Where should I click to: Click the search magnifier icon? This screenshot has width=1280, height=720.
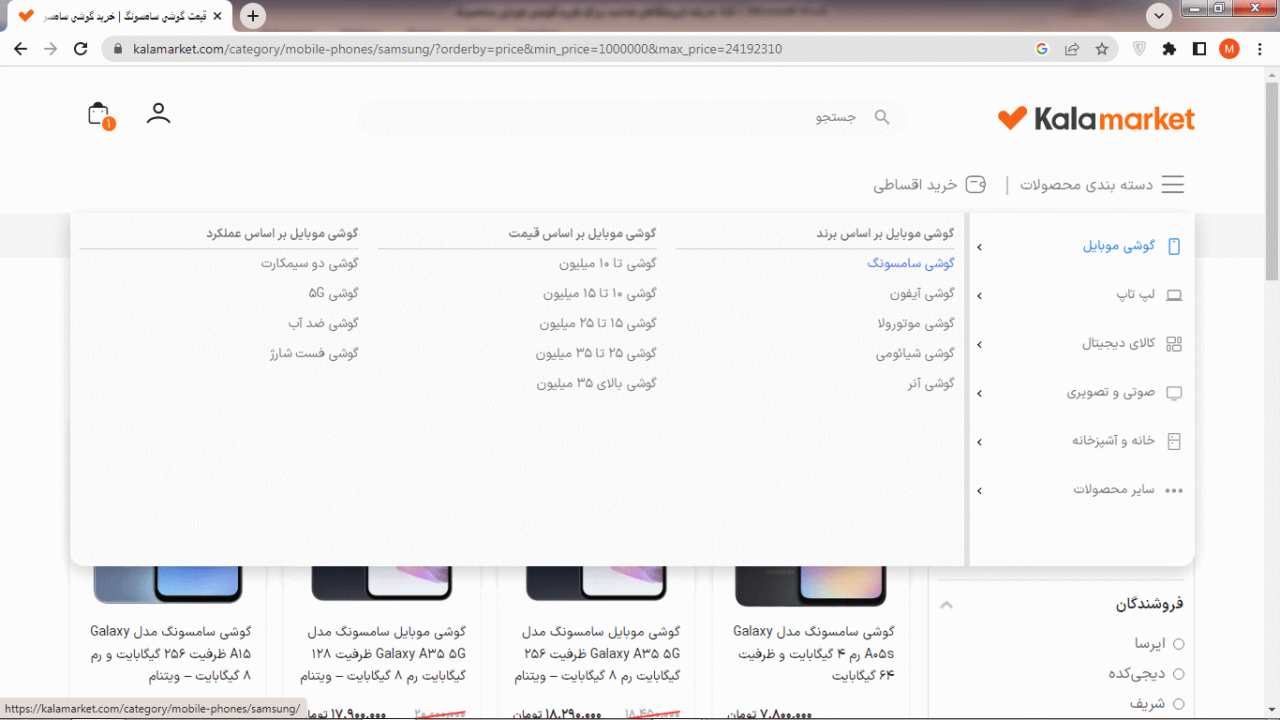click(882, 117)
